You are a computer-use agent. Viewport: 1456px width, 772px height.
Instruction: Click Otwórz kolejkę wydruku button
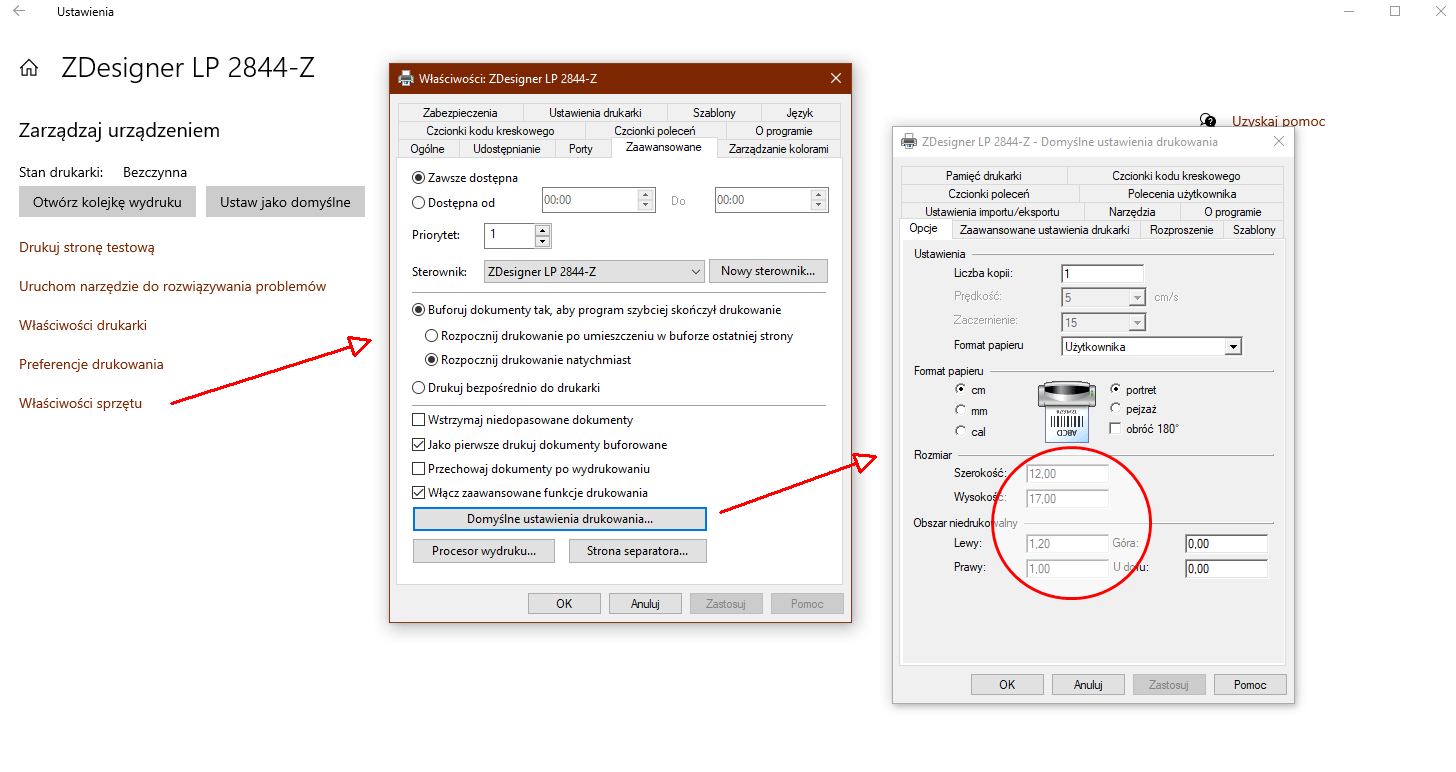pos(107,202)
